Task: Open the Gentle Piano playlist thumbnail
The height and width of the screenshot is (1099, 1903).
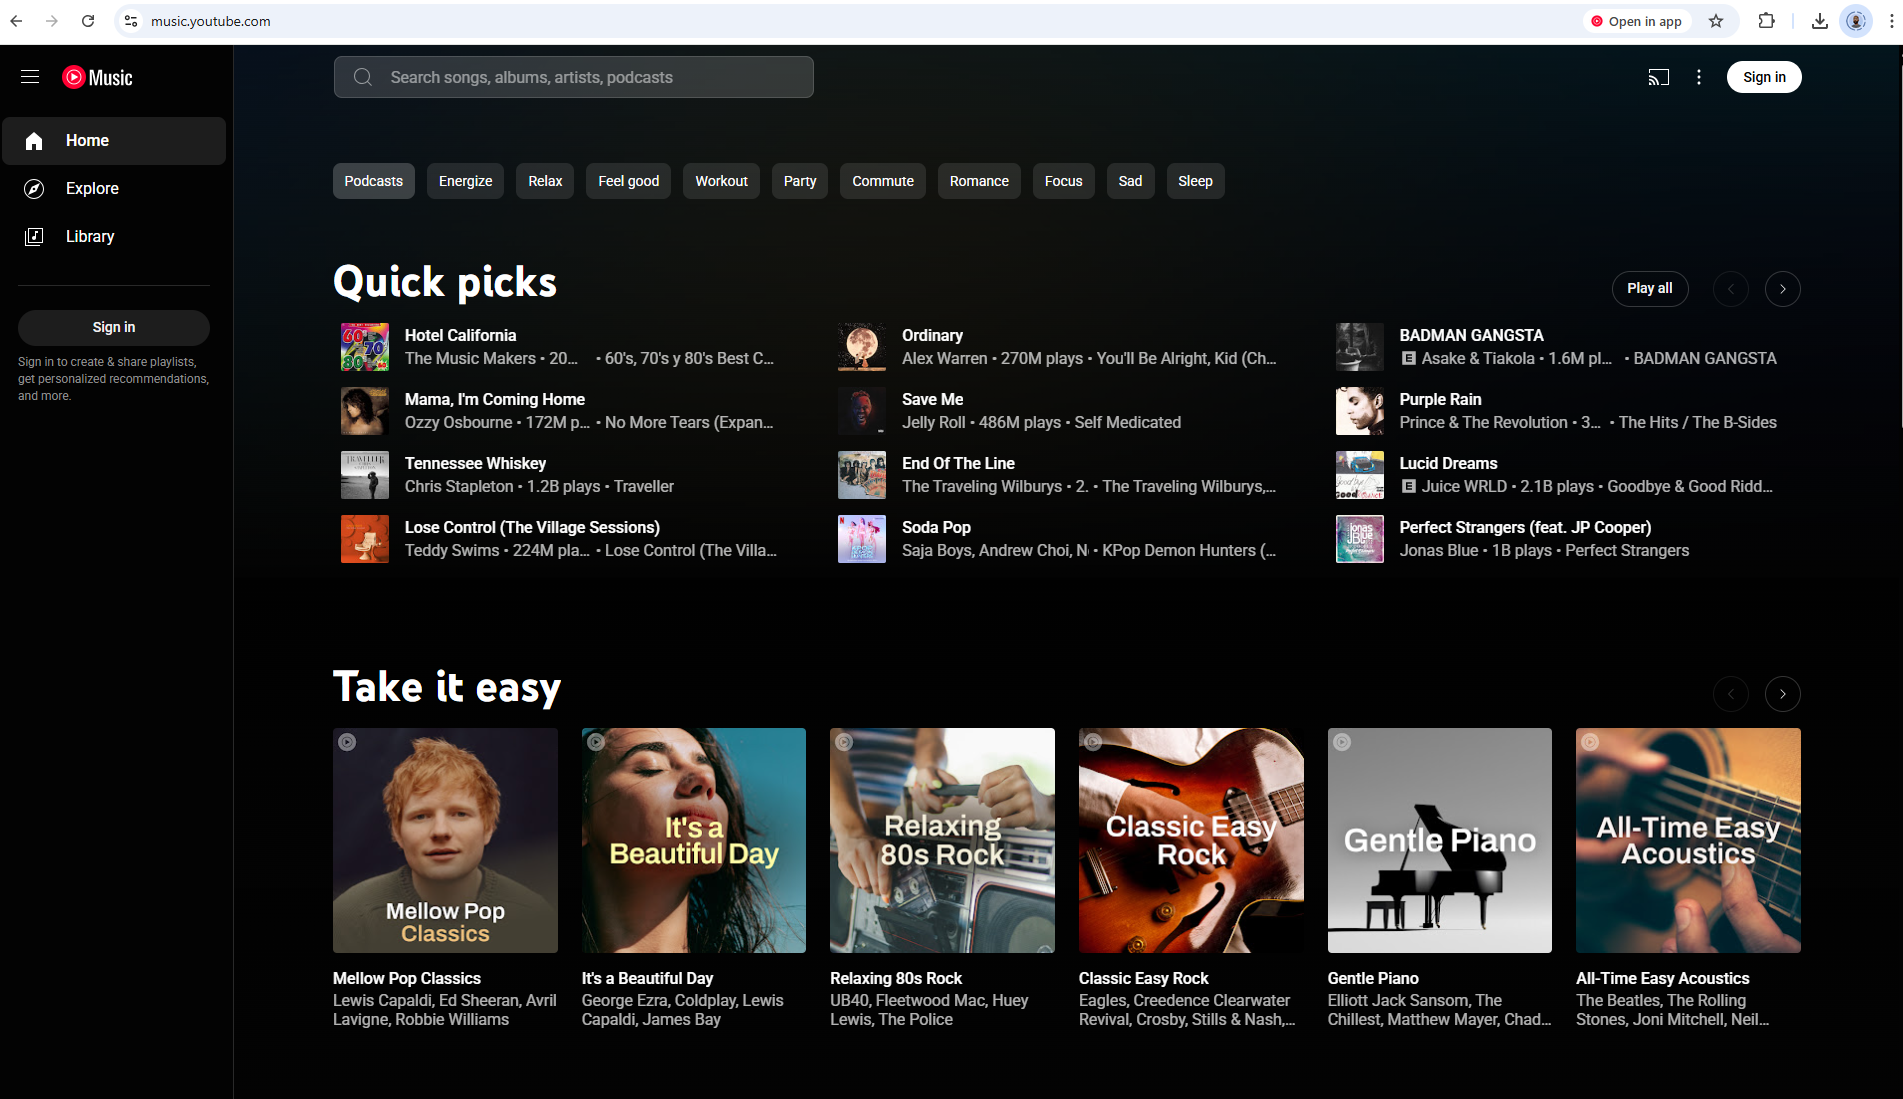Action: coord(1439,840)
